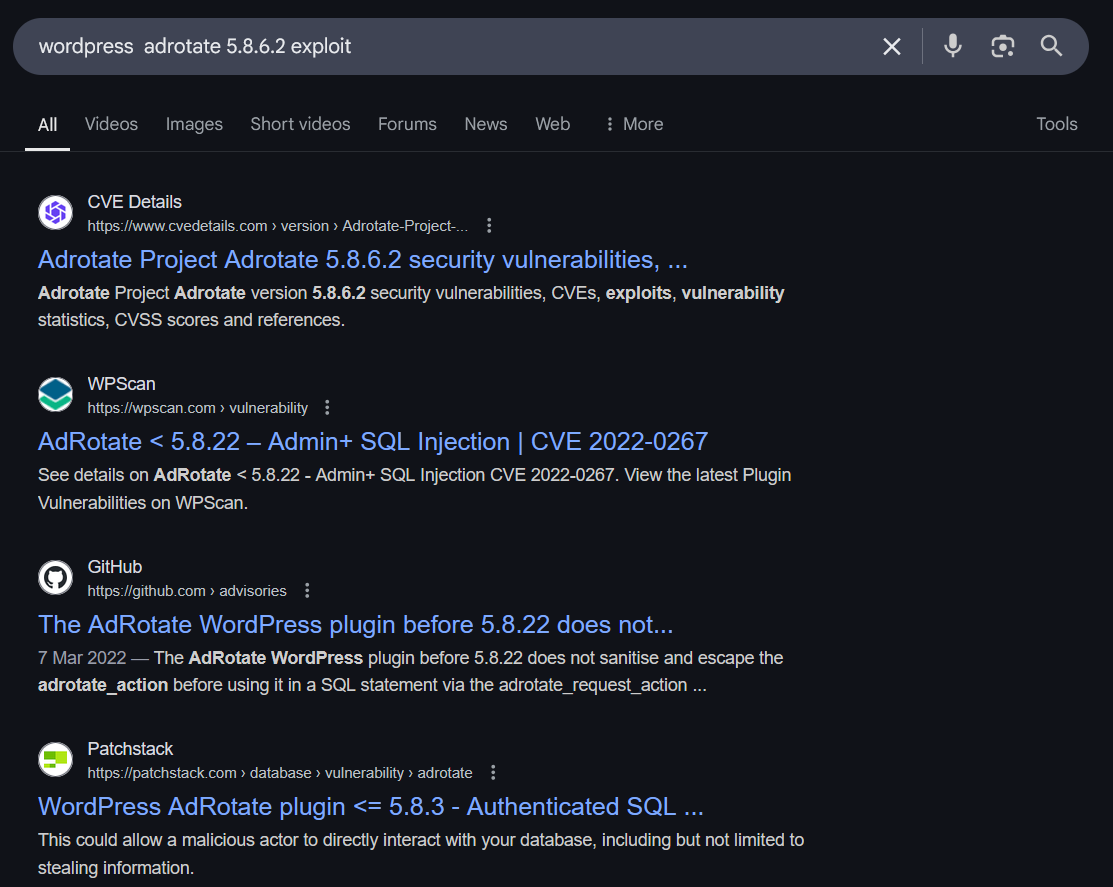Click the WPScan site favicon

click(55, 395)
